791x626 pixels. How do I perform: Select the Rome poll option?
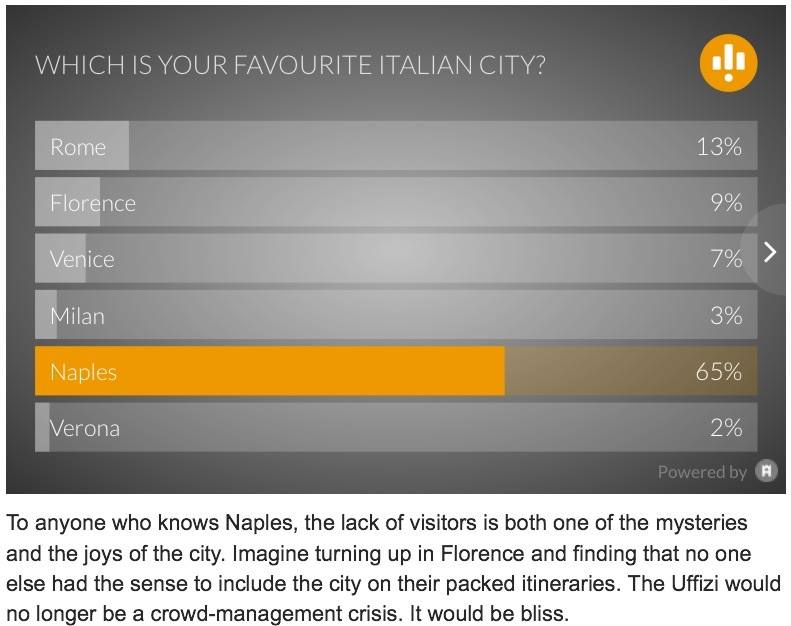click(78, 147)
